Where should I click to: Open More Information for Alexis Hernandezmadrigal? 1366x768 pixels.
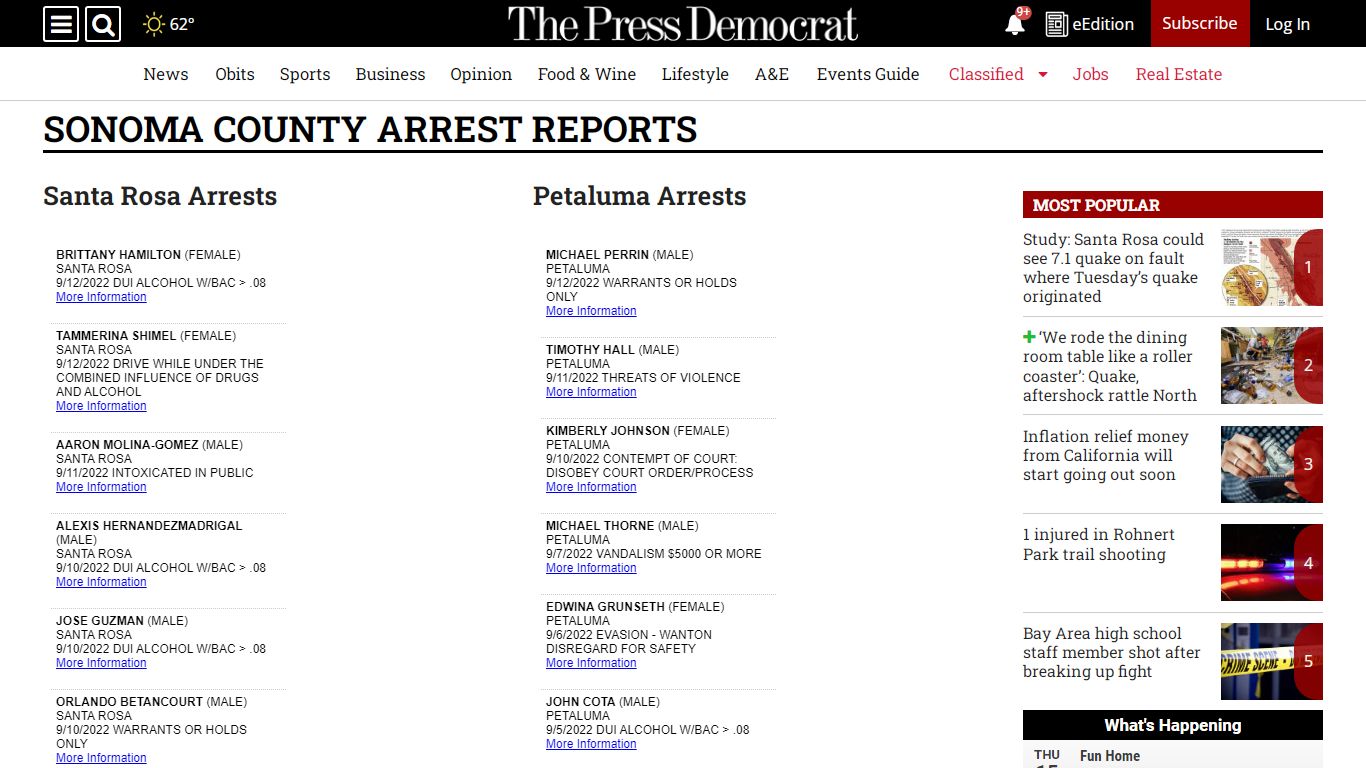click(101, 582)
